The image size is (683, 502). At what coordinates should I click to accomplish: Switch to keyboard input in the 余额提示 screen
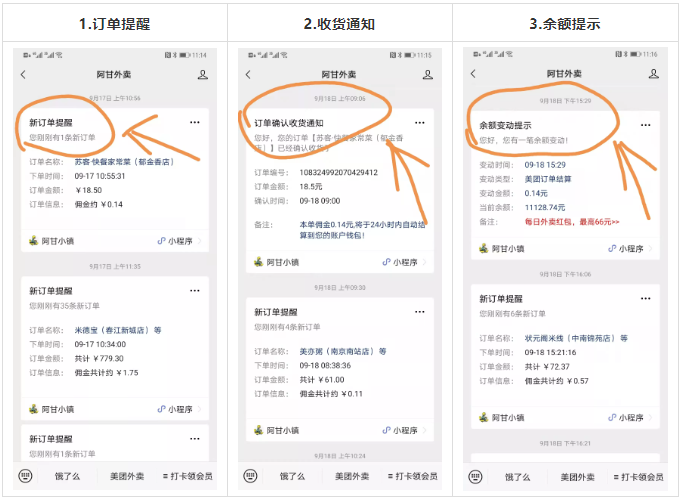coord(475,477)
